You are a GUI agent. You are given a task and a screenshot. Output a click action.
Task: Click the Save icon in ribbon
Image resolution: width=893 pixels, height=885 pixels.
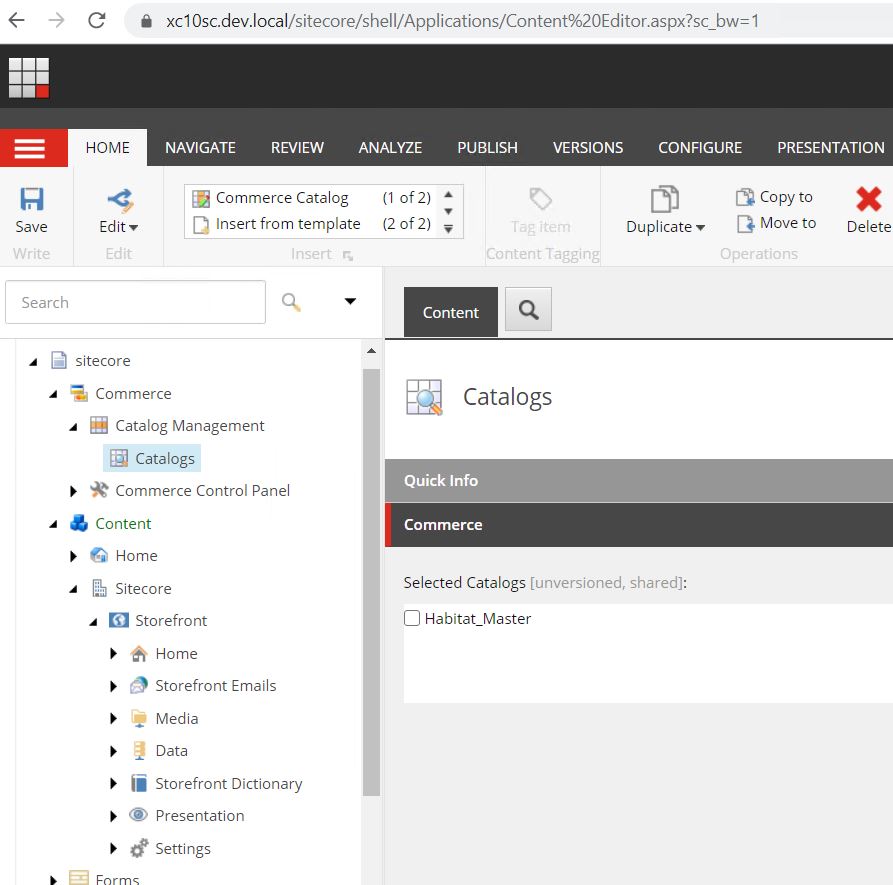31,200
